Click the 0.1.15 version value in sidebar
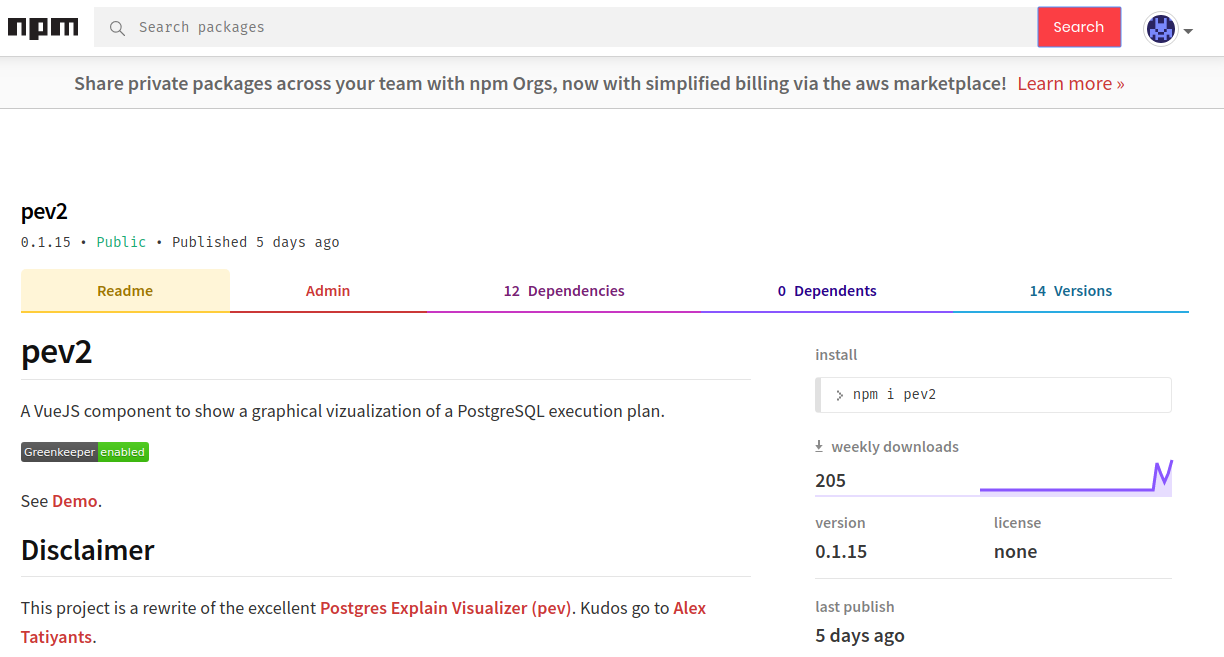 click(x=841, y=551)
